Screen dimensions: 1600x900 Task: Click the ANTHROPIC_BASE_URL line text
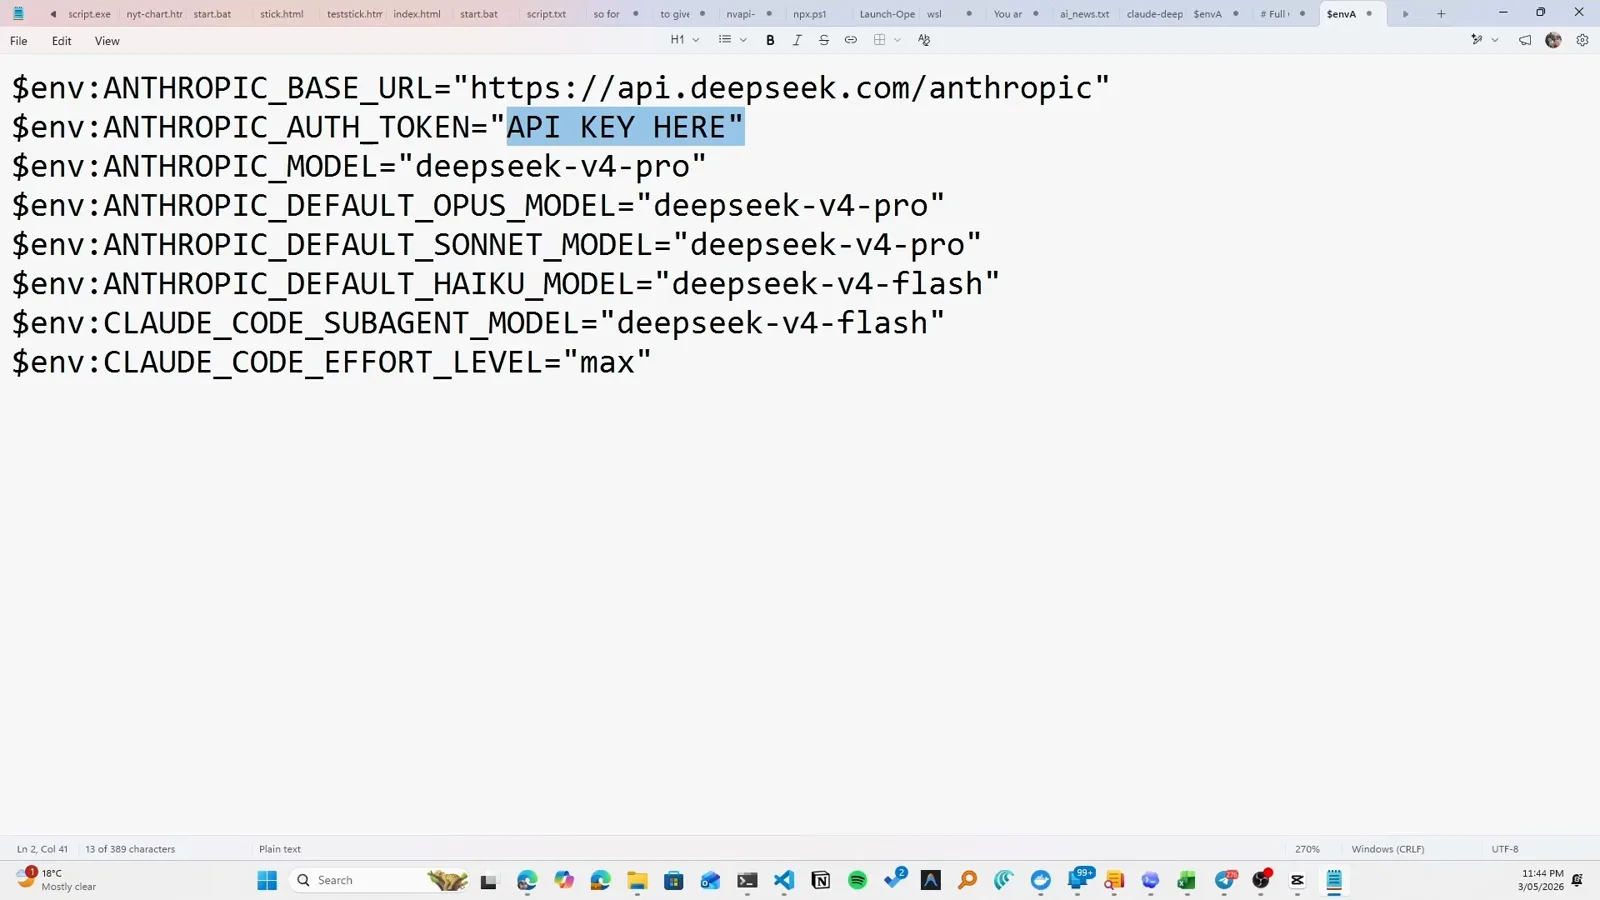pyautogui.click(x=561, y=88)
